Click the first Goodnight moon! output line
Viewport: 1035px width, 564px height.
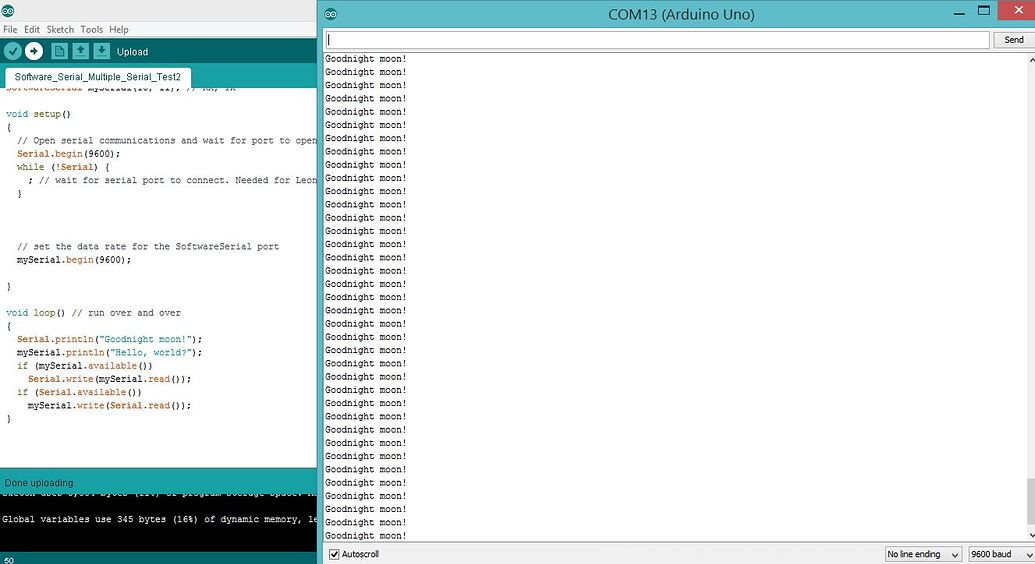(x=366, y=59)
